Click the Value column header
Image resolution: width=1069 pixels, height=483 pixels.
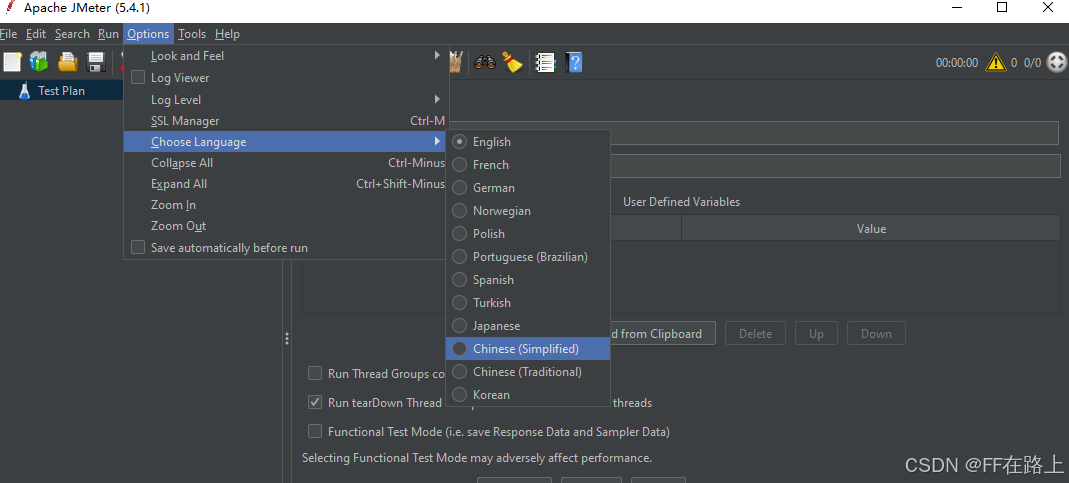point(871,229)
